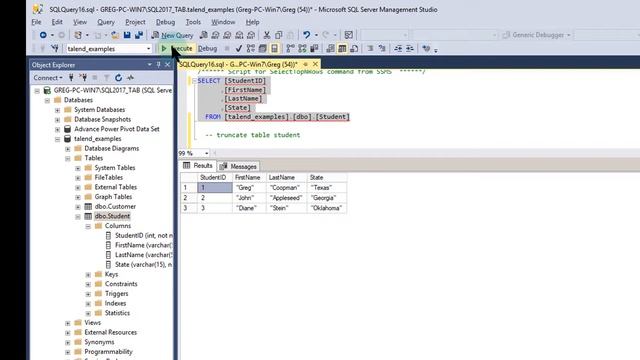640x360 pixels.
Task: Click the Object Explorer filter icon
Action: (x=107, y=78)
